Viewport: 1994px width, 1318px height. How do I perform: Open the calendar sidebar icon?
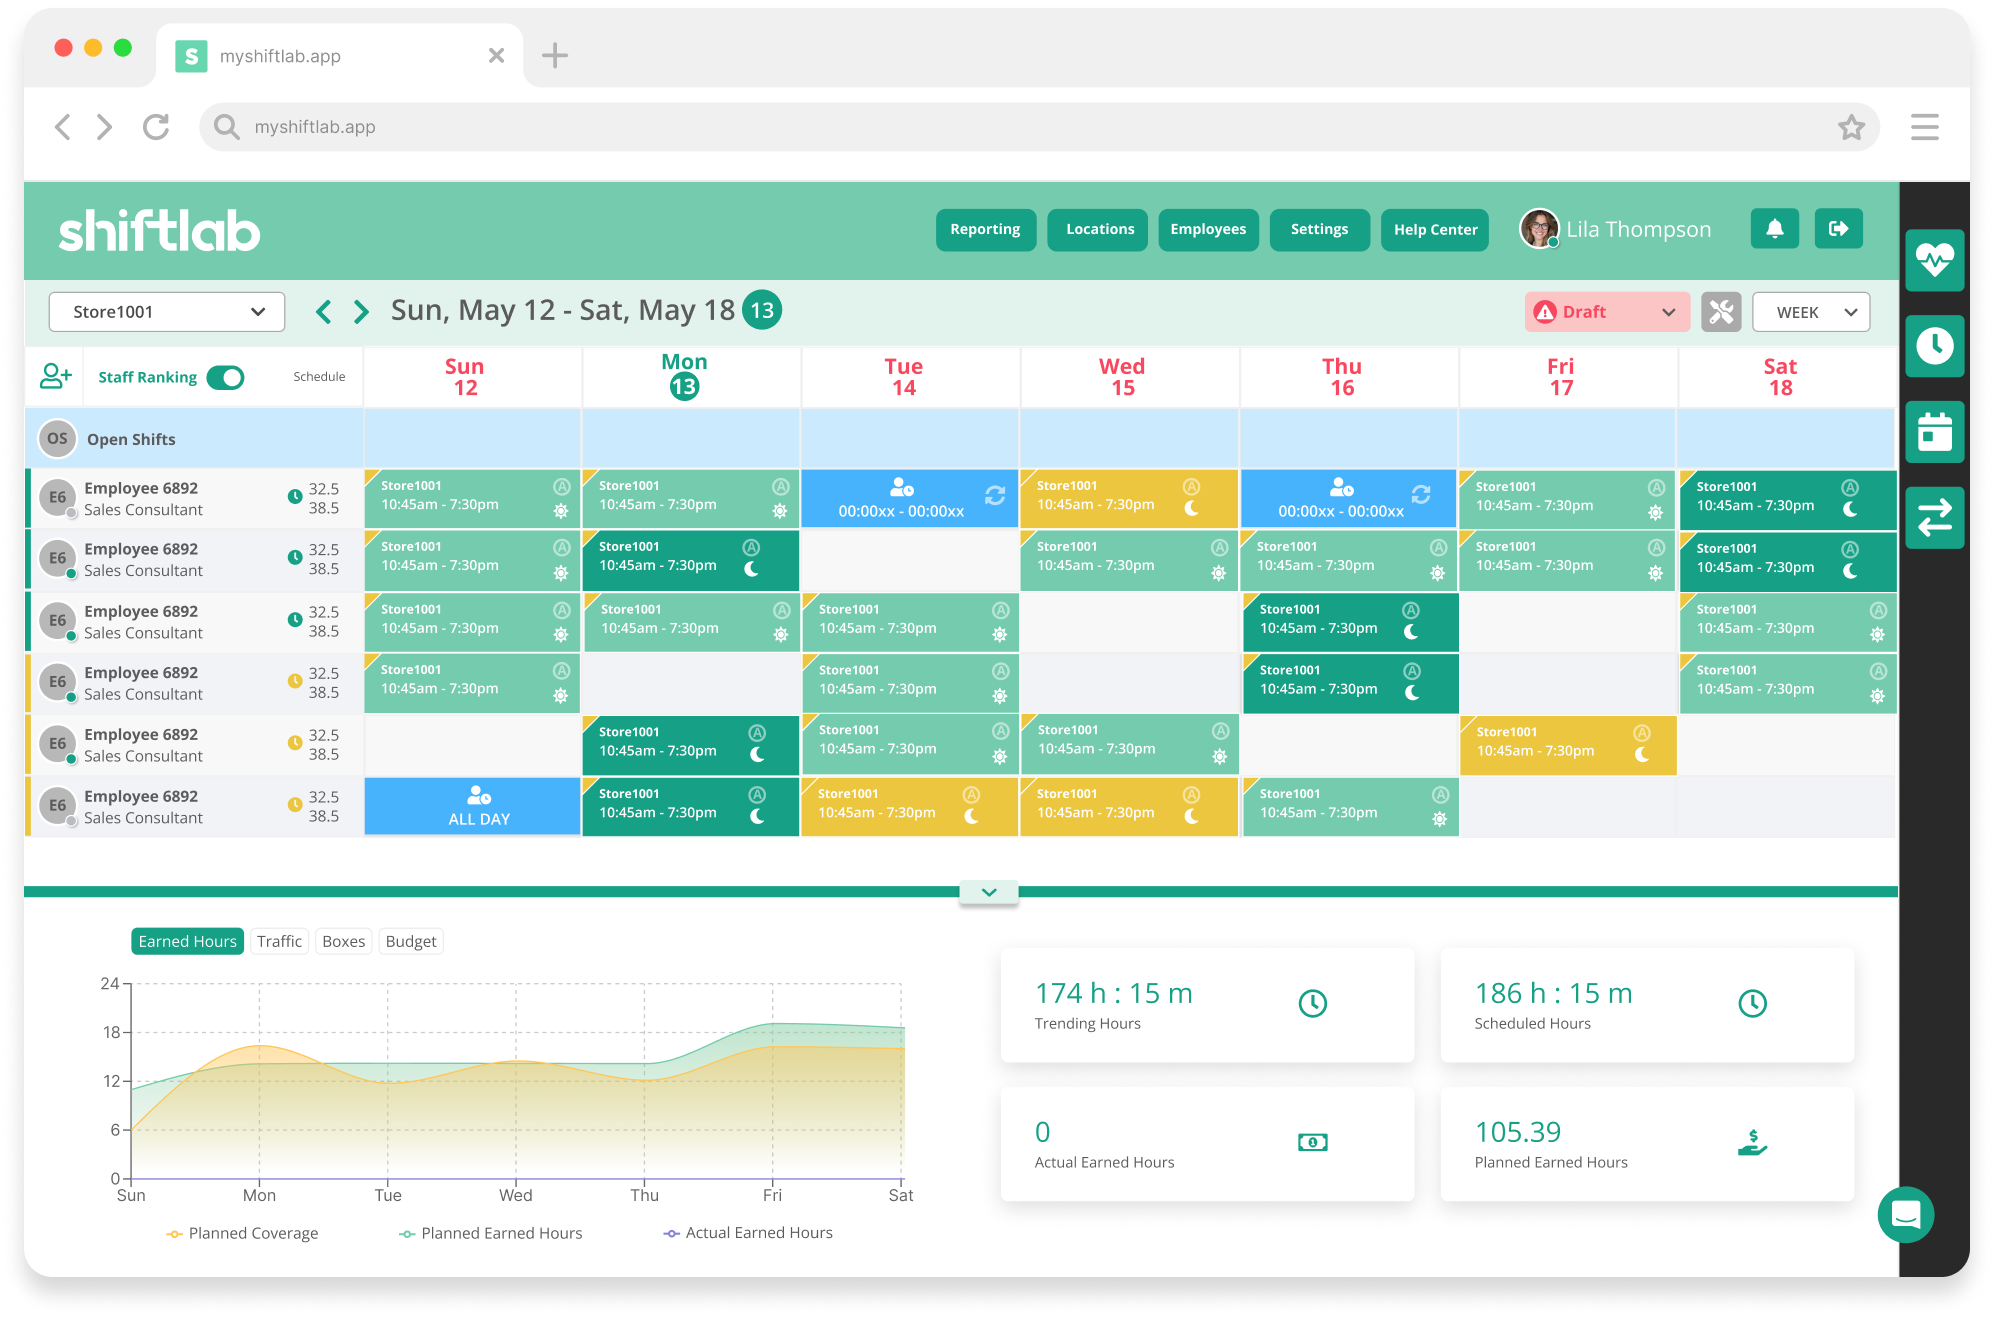[1935, 432]
